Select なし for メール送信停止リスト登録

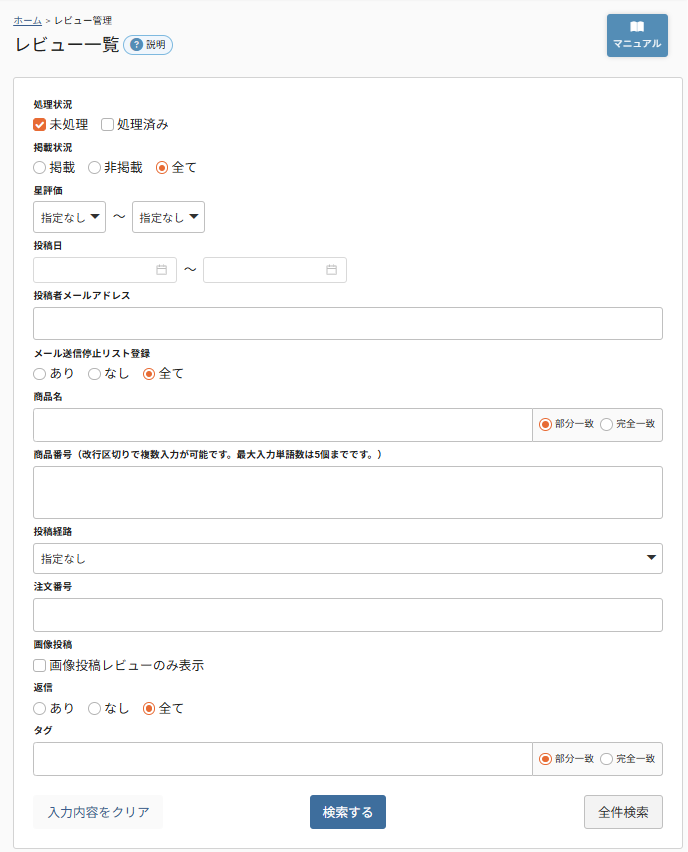[x=92, y=373]
